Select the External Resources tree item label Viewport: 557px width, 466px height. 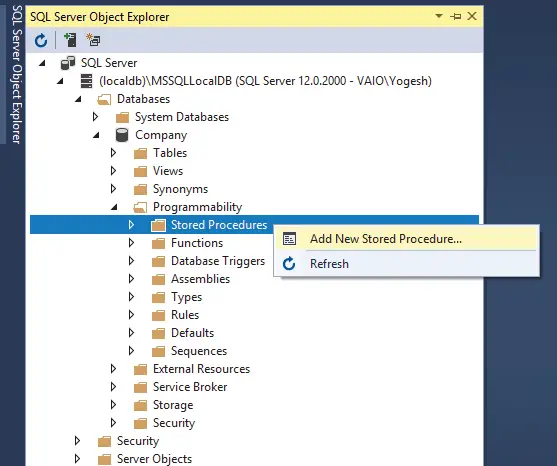point(201,369)
